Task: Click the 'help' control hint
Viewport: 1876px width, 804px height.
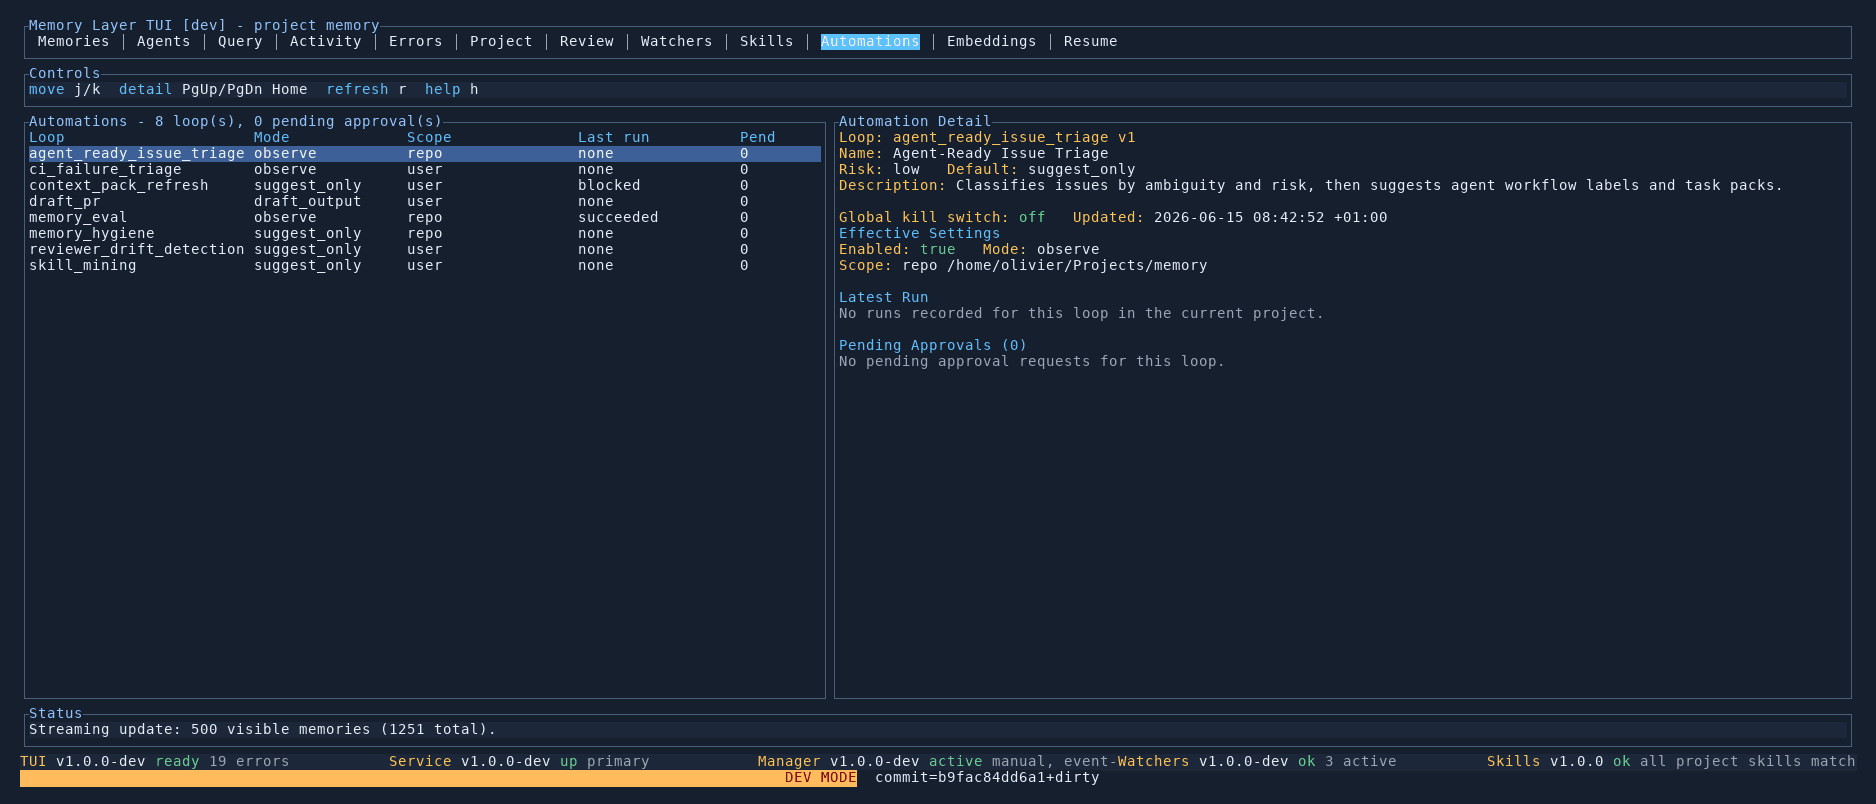Action: pos(442,89)
